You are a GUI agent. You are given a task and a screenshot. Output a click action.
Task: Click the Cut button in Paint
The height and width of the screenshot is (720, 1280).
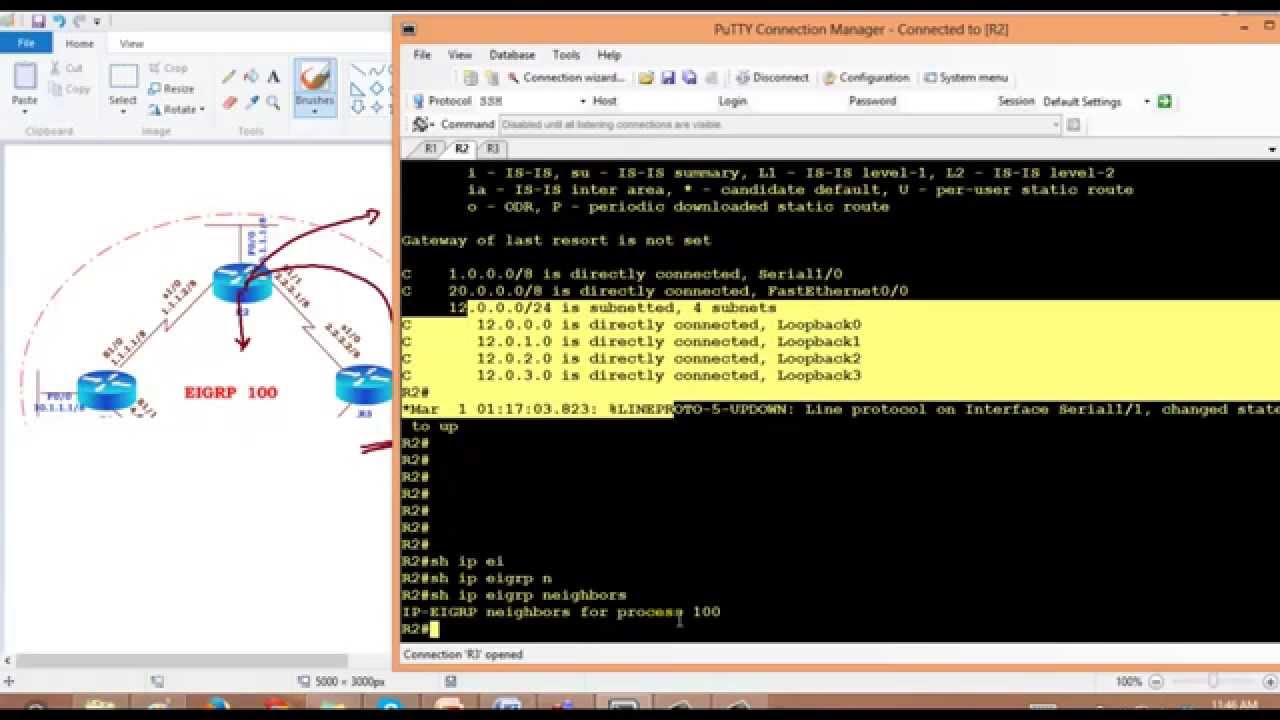point(66,68)
